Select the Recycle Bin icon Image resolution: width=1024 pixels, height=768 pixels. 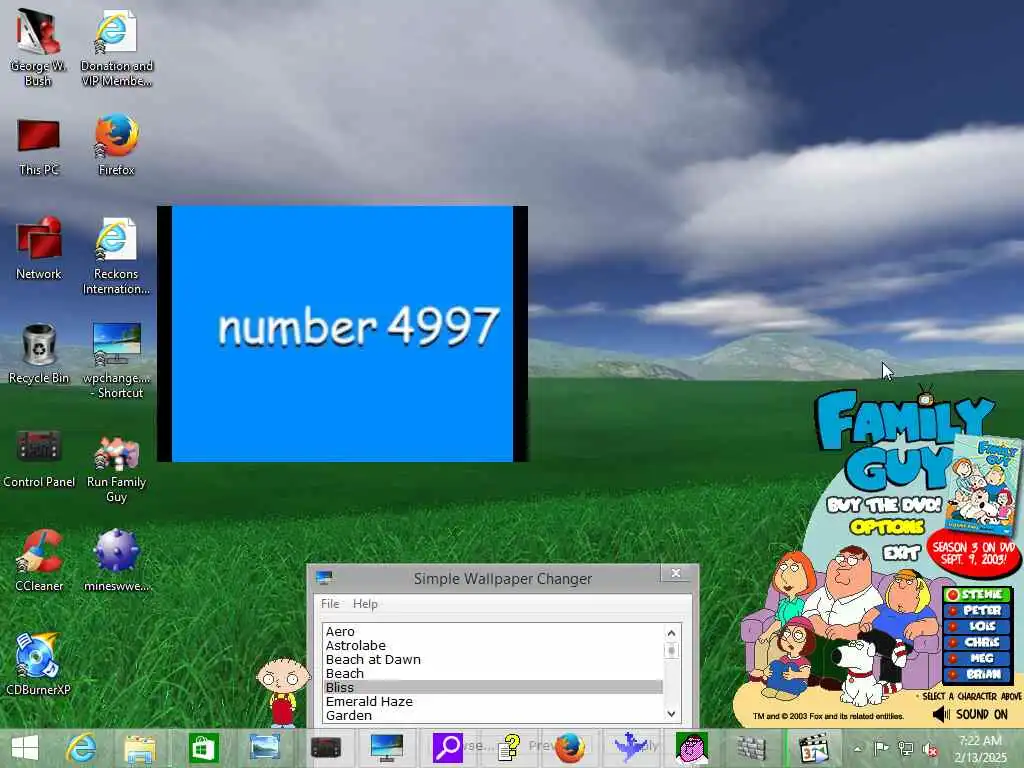click(39, 353)
